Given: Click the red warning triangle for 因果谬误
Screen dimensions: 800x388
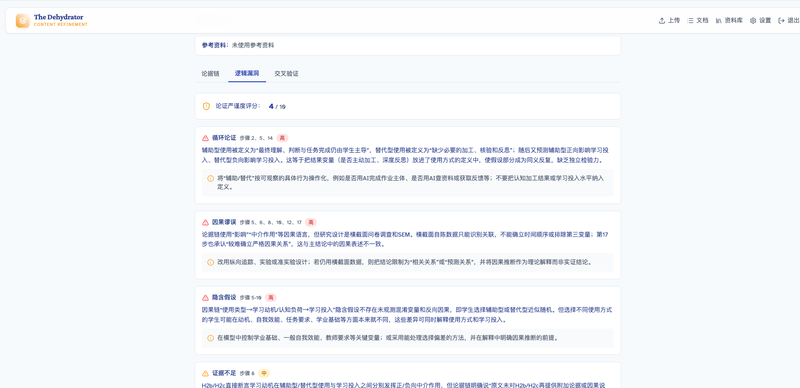Looking at the screenshot, I should coord(206,222).
